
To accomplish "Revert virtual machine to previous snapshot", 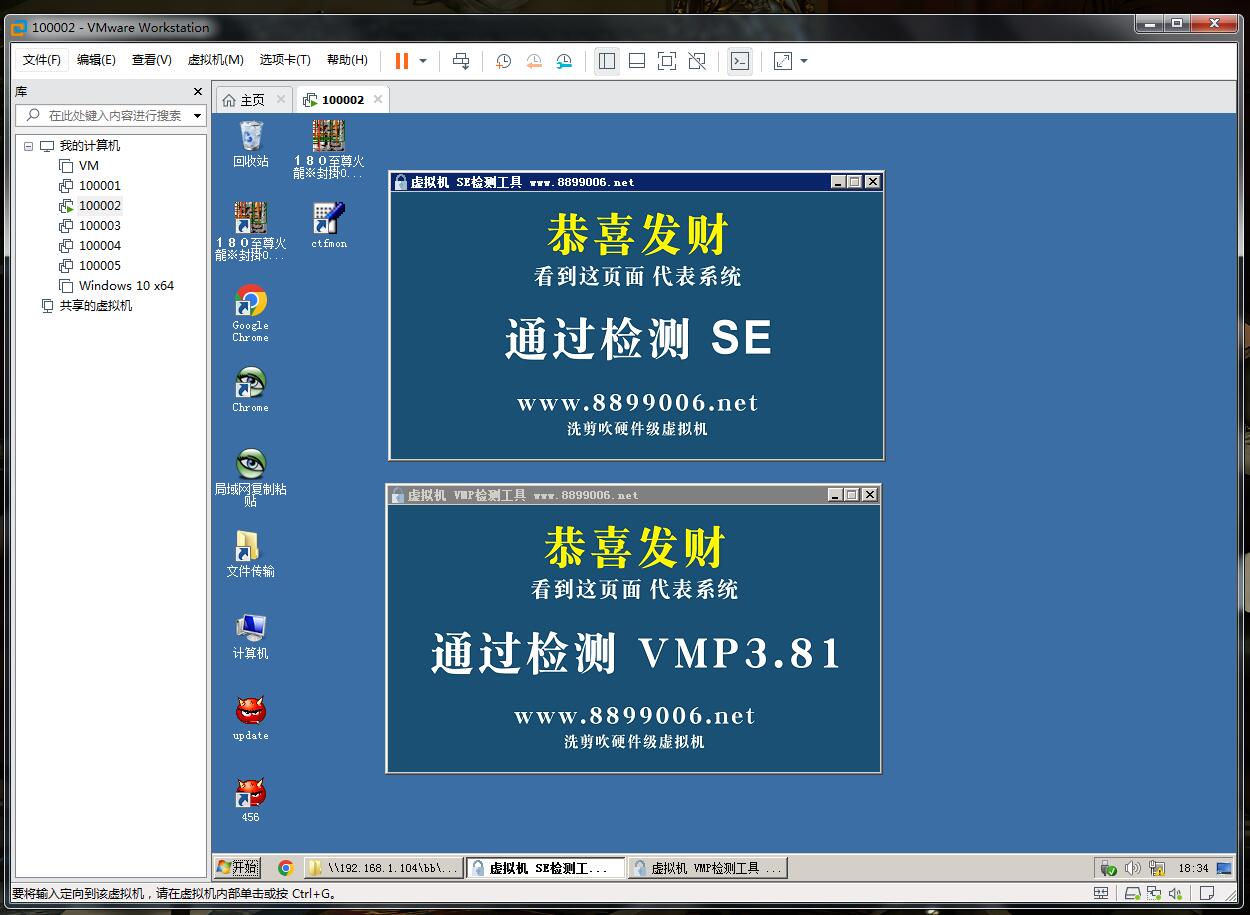I will pos(534,61).
